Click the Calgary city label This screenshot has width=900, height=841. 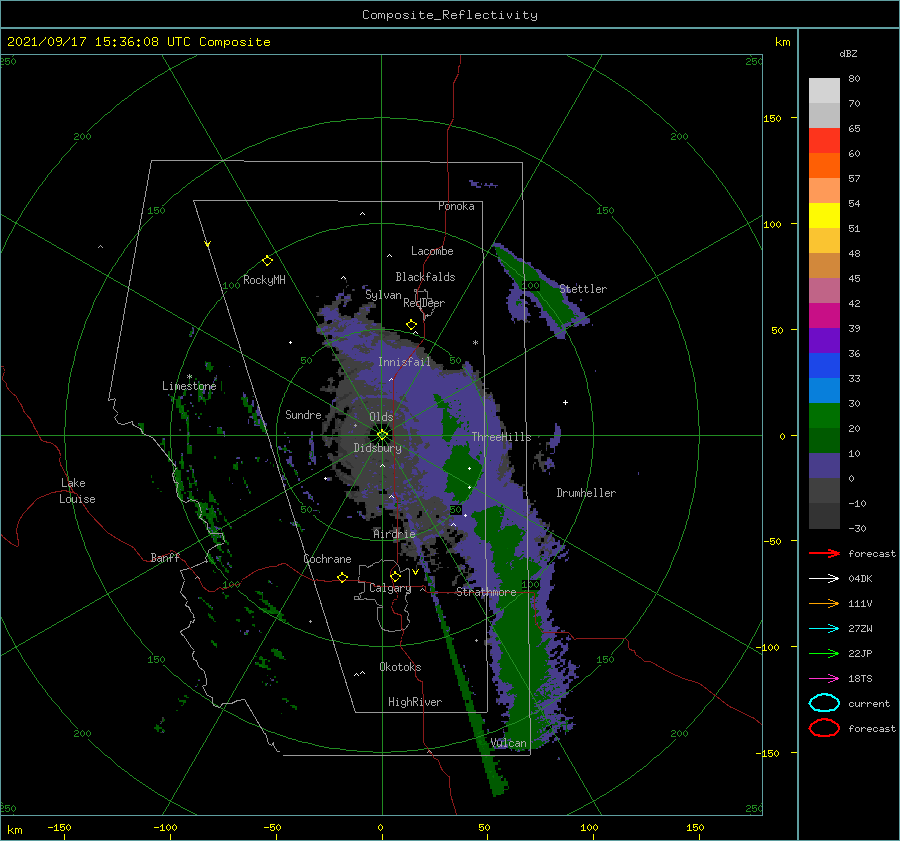[390, 588]
